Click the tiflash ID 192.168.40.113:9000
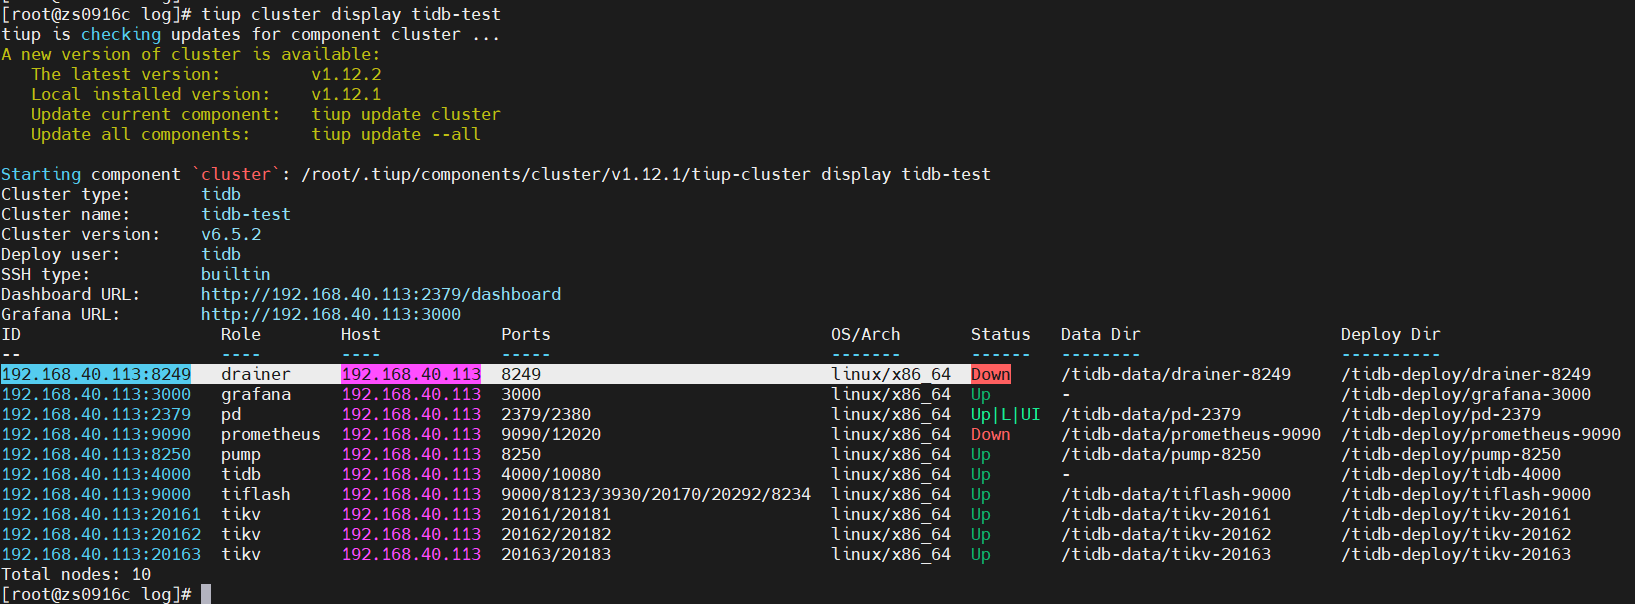 (x=96, y=494)
